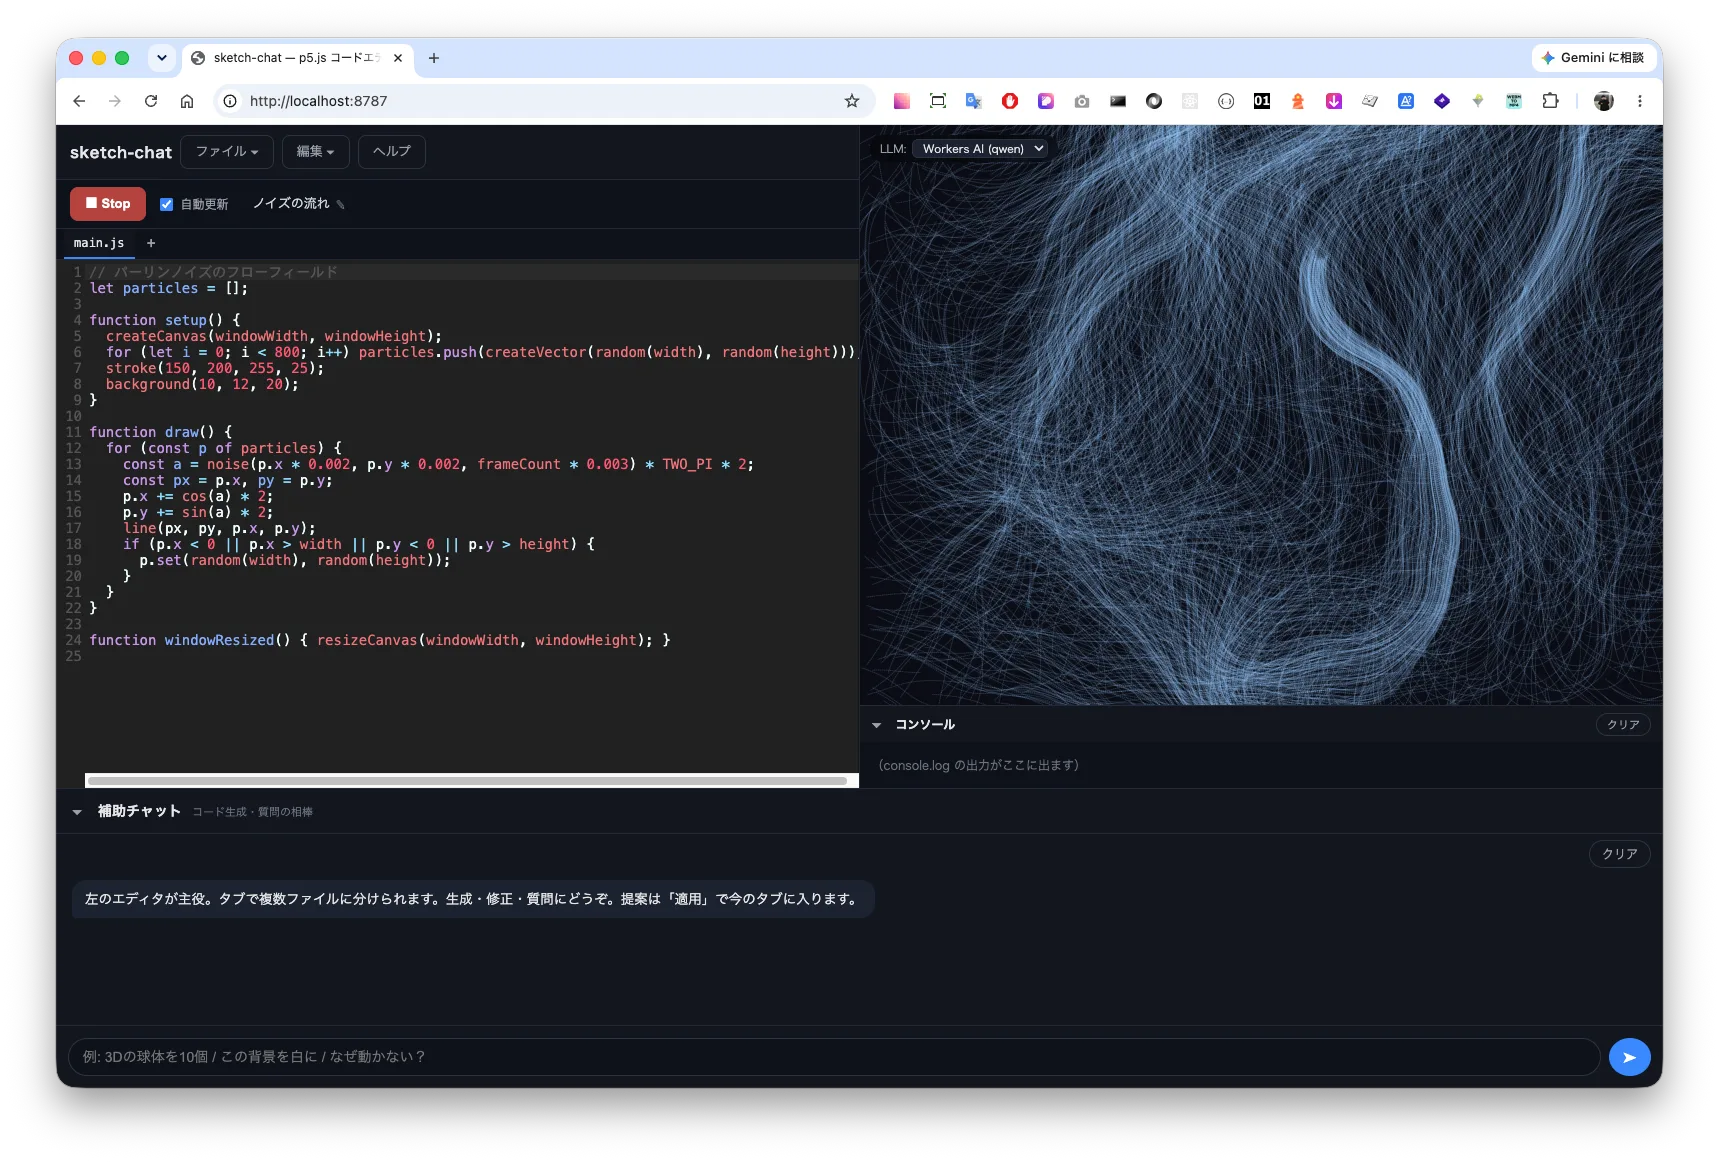Click the 'background(10, 12, 20);' line
This screenshot has height=1162, width=1719.
point(202,384)
